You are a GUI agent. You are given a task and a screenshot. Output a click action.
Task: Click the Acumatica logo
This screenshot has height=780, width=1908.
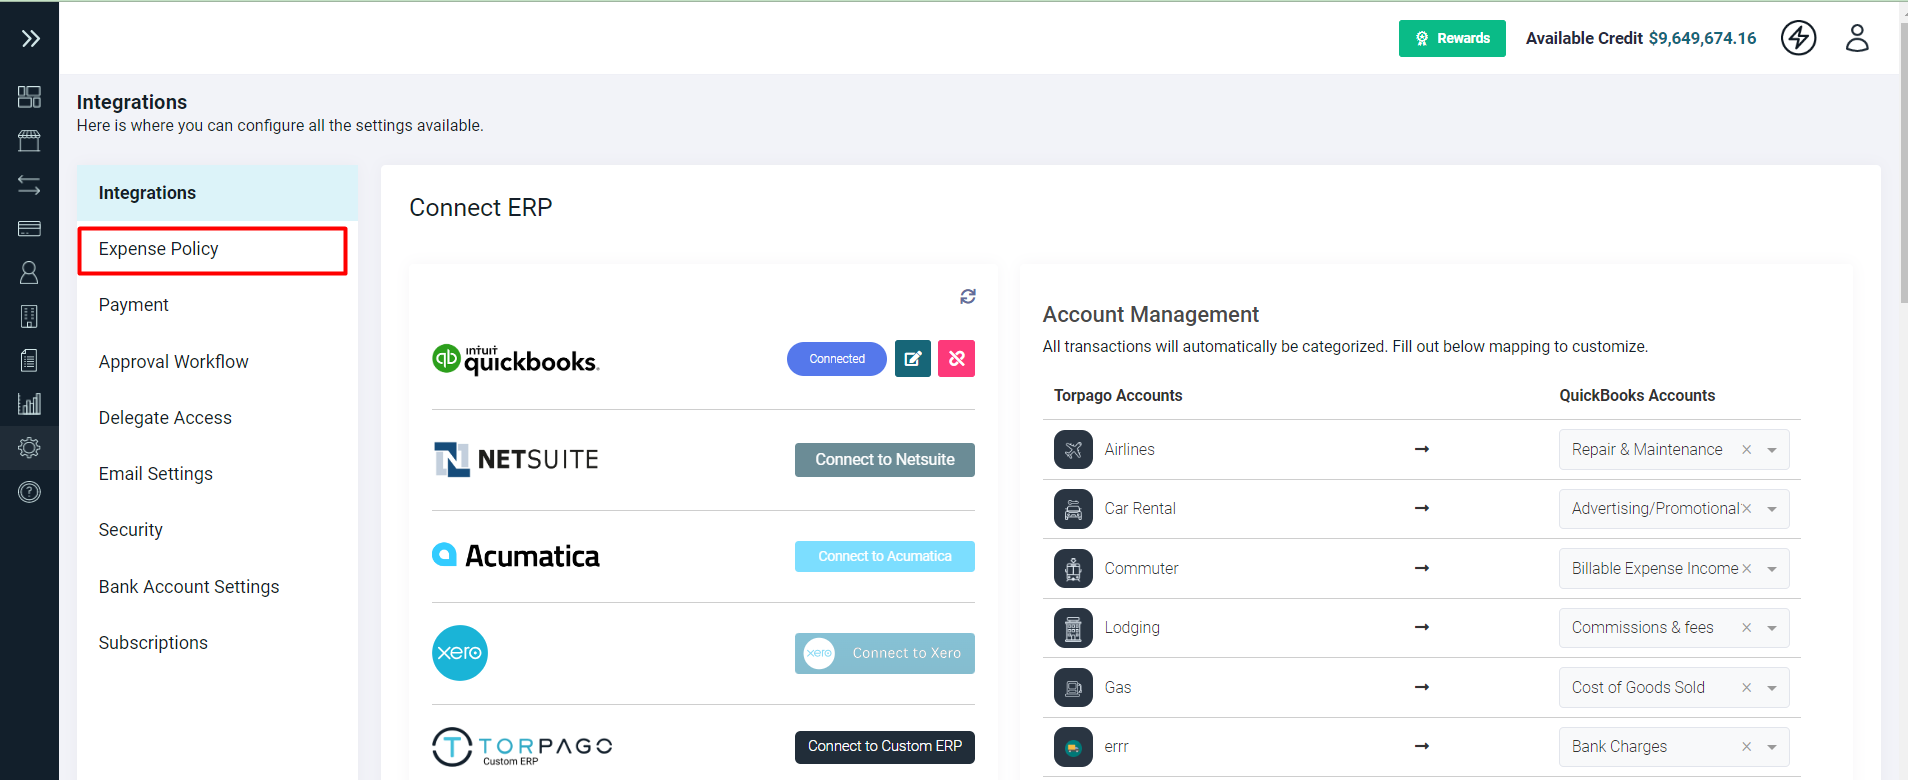click(516, 556)
